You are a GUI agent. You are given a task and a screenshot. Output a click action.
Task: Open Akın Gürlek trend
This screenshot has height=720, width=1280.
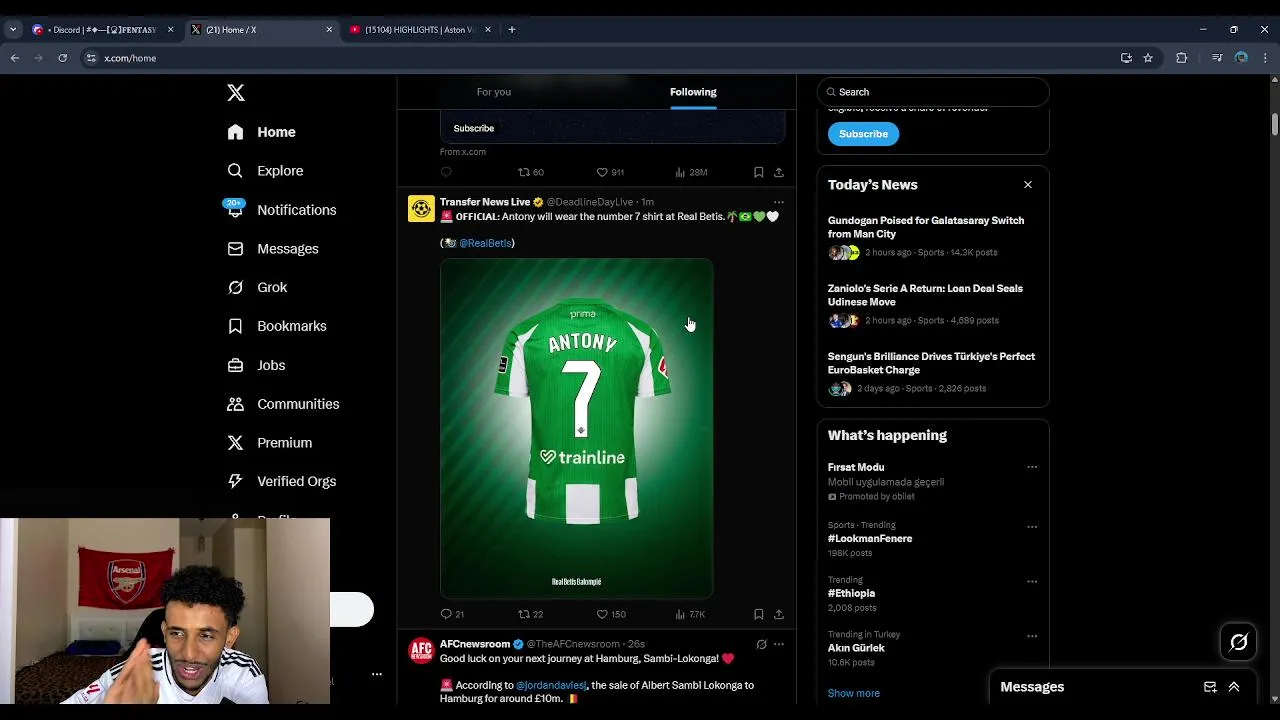pyautogui.click(x=856, y=648)
